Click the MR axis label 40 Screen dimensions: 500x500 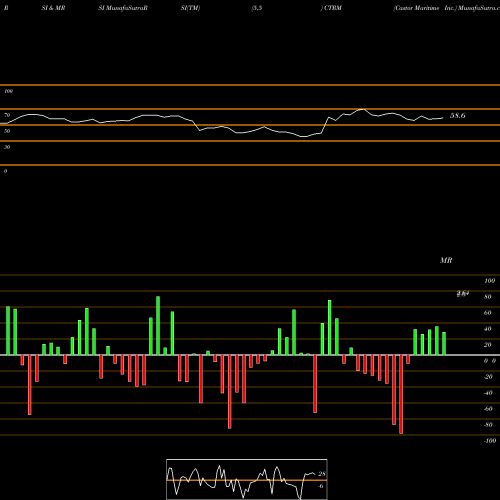click(x=488, y=329)
